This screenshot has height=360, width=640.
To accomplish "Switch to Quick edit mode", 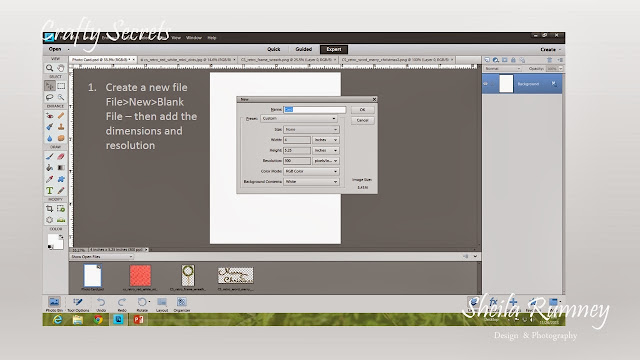I will 273,49.
